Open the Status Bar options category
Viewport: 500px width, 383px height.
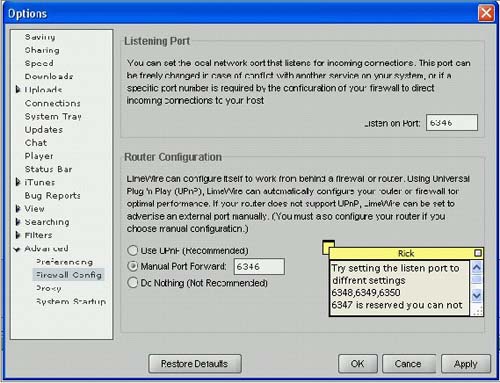point(48,169)
